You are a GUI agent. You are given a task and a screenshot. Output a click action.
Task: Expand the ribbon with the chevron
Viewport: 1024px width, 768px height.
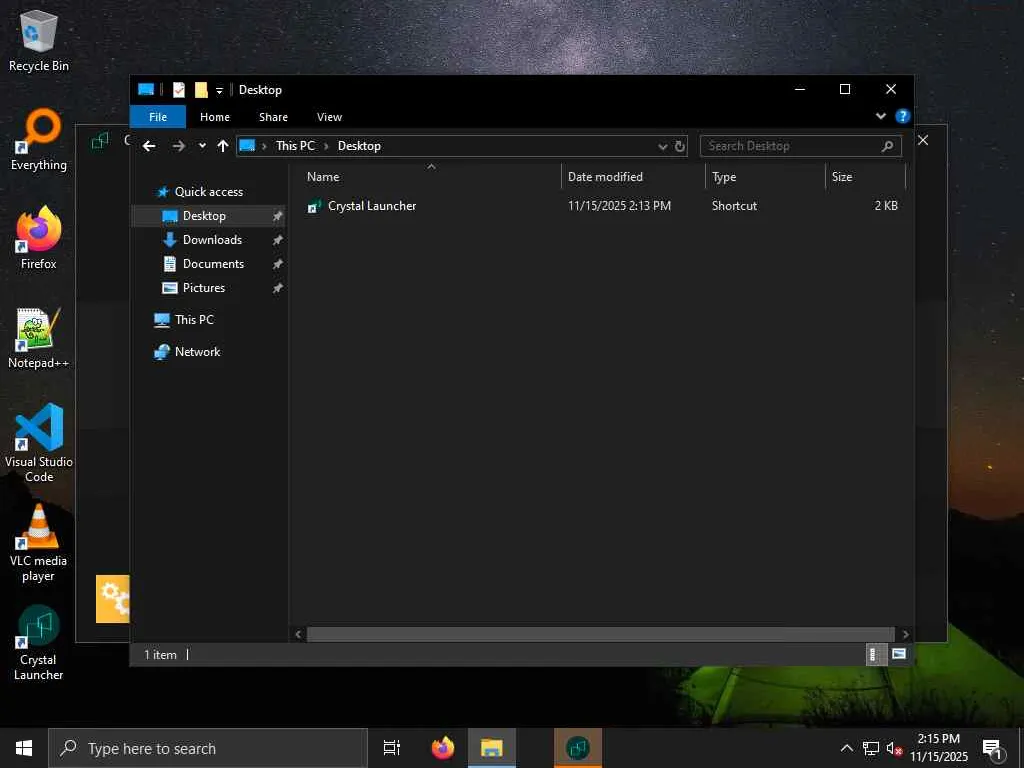click(880, 116)
